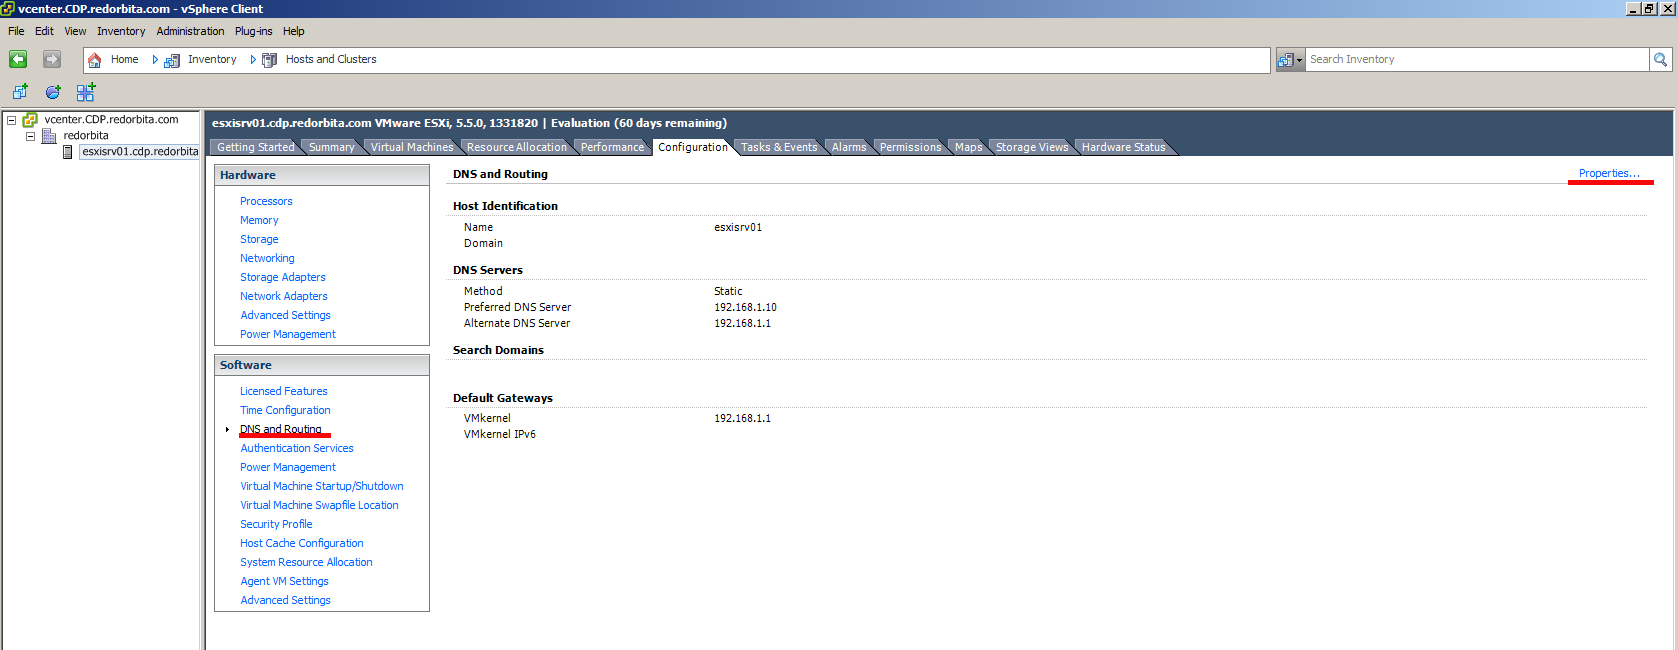Collapse the vcenter.CDP.redorbita.com tree node
Image resolution: width=1678 pixels, height=650 pixels.
[12, 120]
